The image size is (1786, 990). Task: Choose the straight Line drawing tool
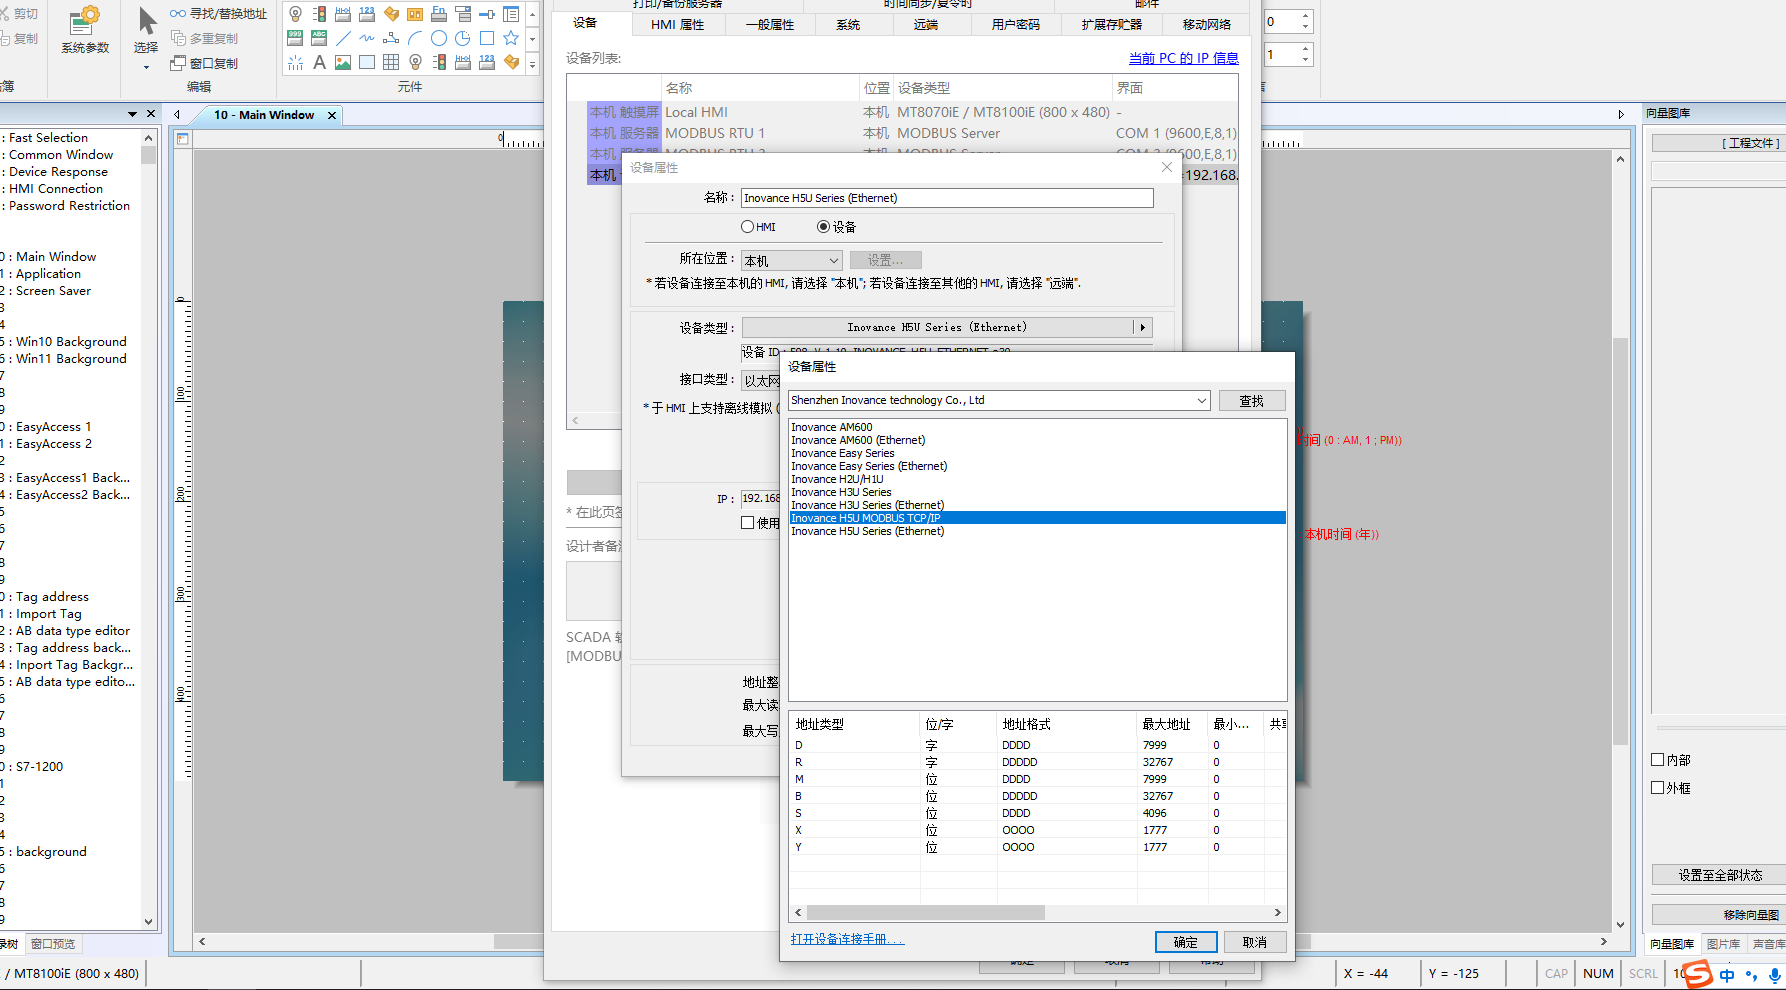tap(343, 38)
